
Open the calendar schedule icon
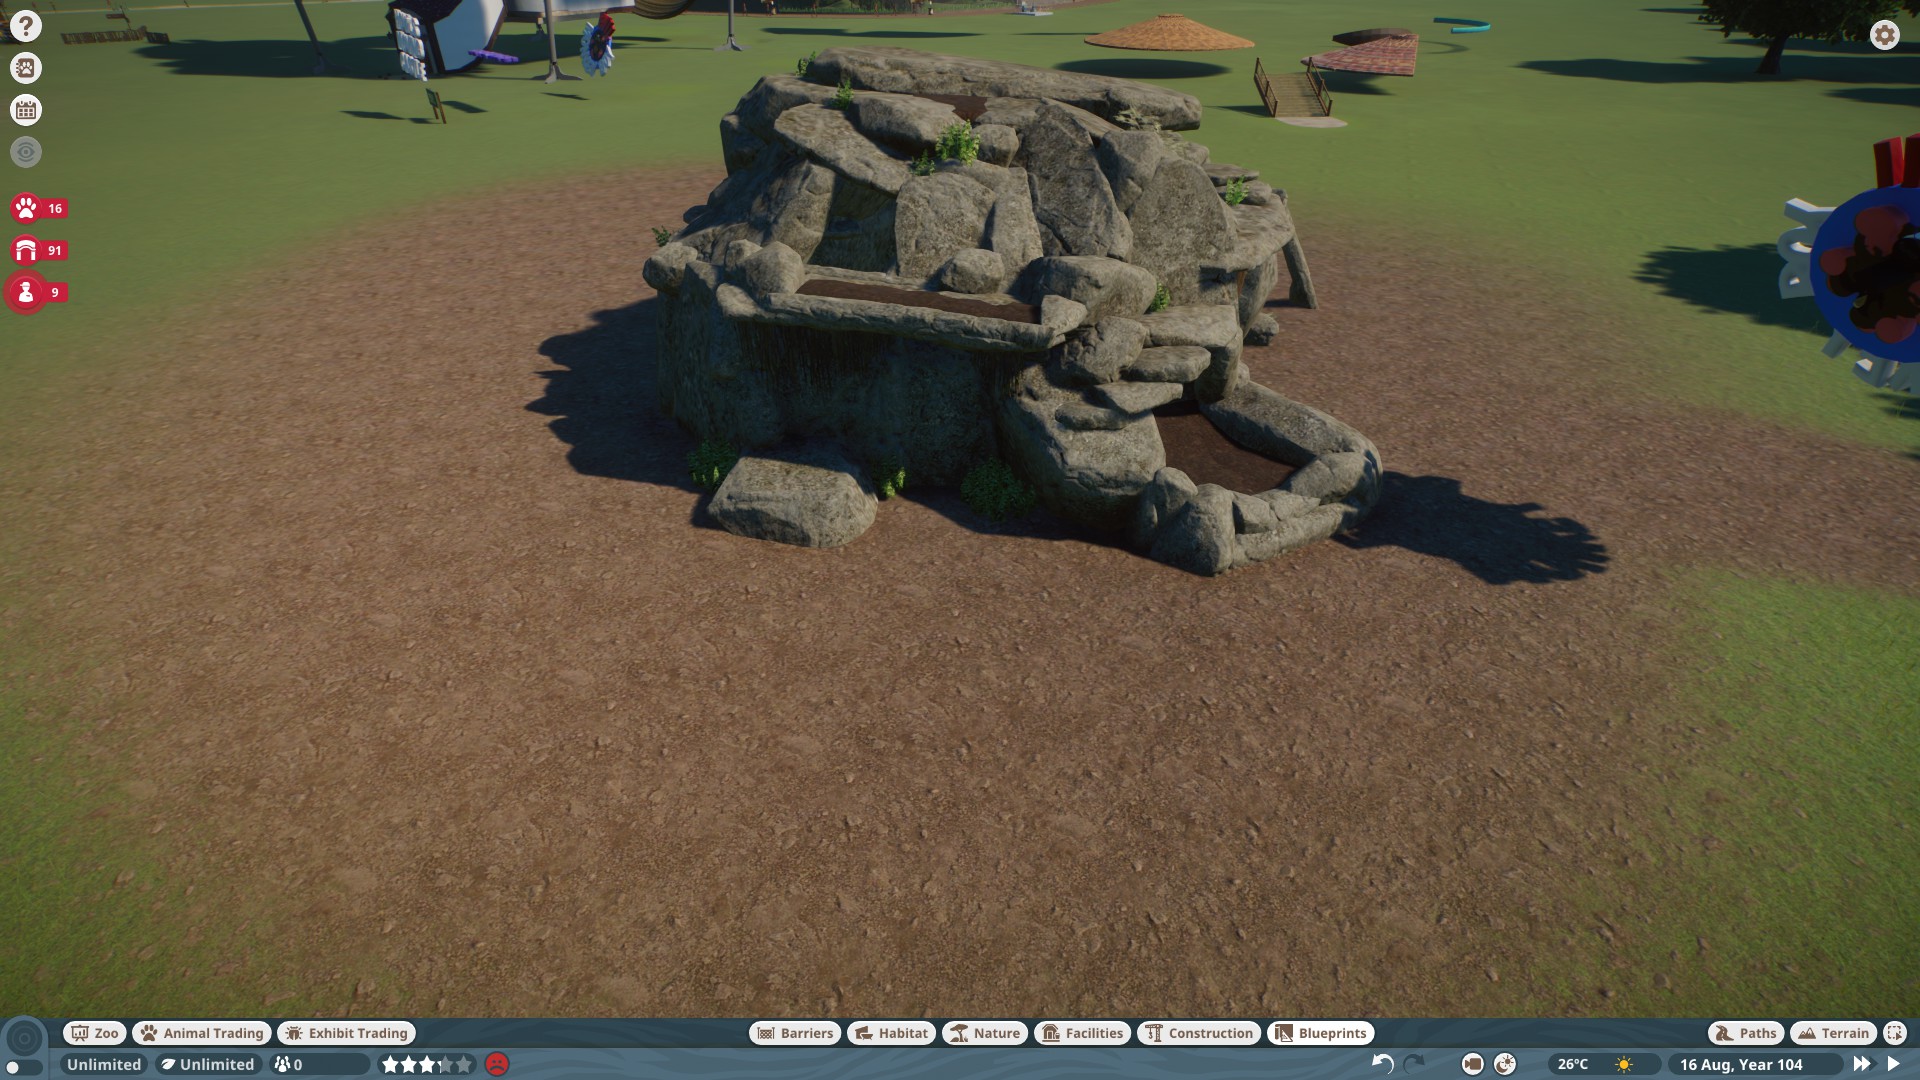[26, 110]
